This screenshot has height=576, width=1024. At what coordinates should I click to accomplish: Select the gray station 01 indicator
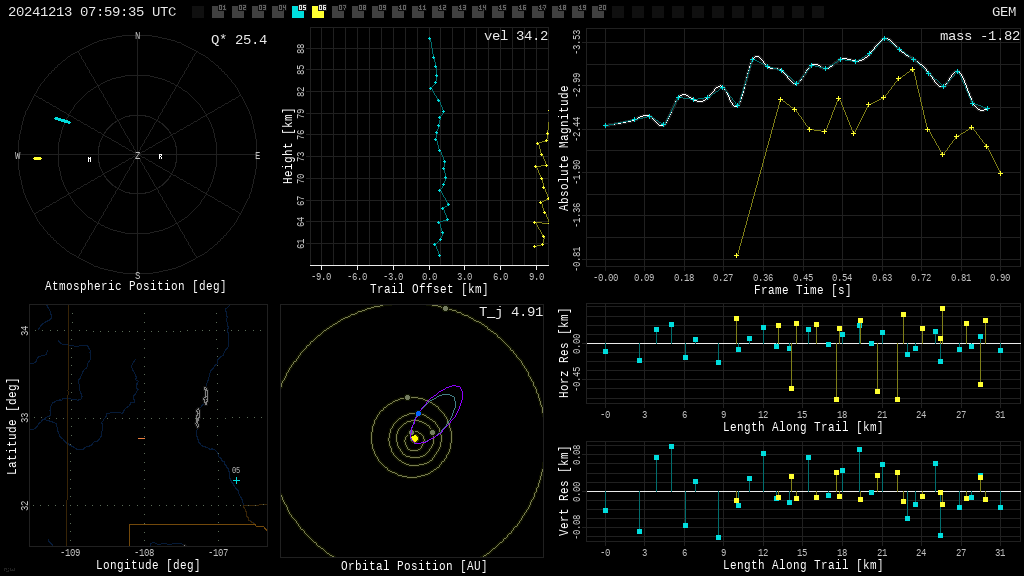click(218, 12)
